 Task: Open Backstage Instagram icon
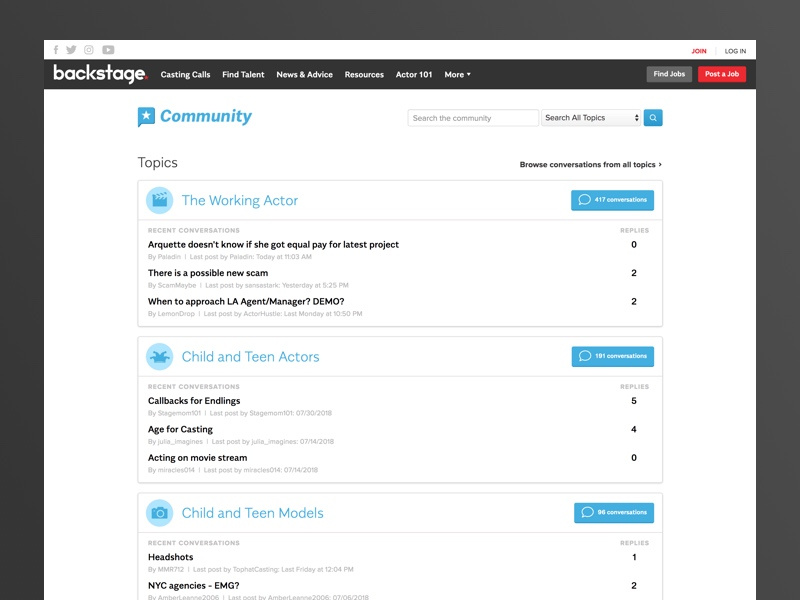click(x=89, y=50)
